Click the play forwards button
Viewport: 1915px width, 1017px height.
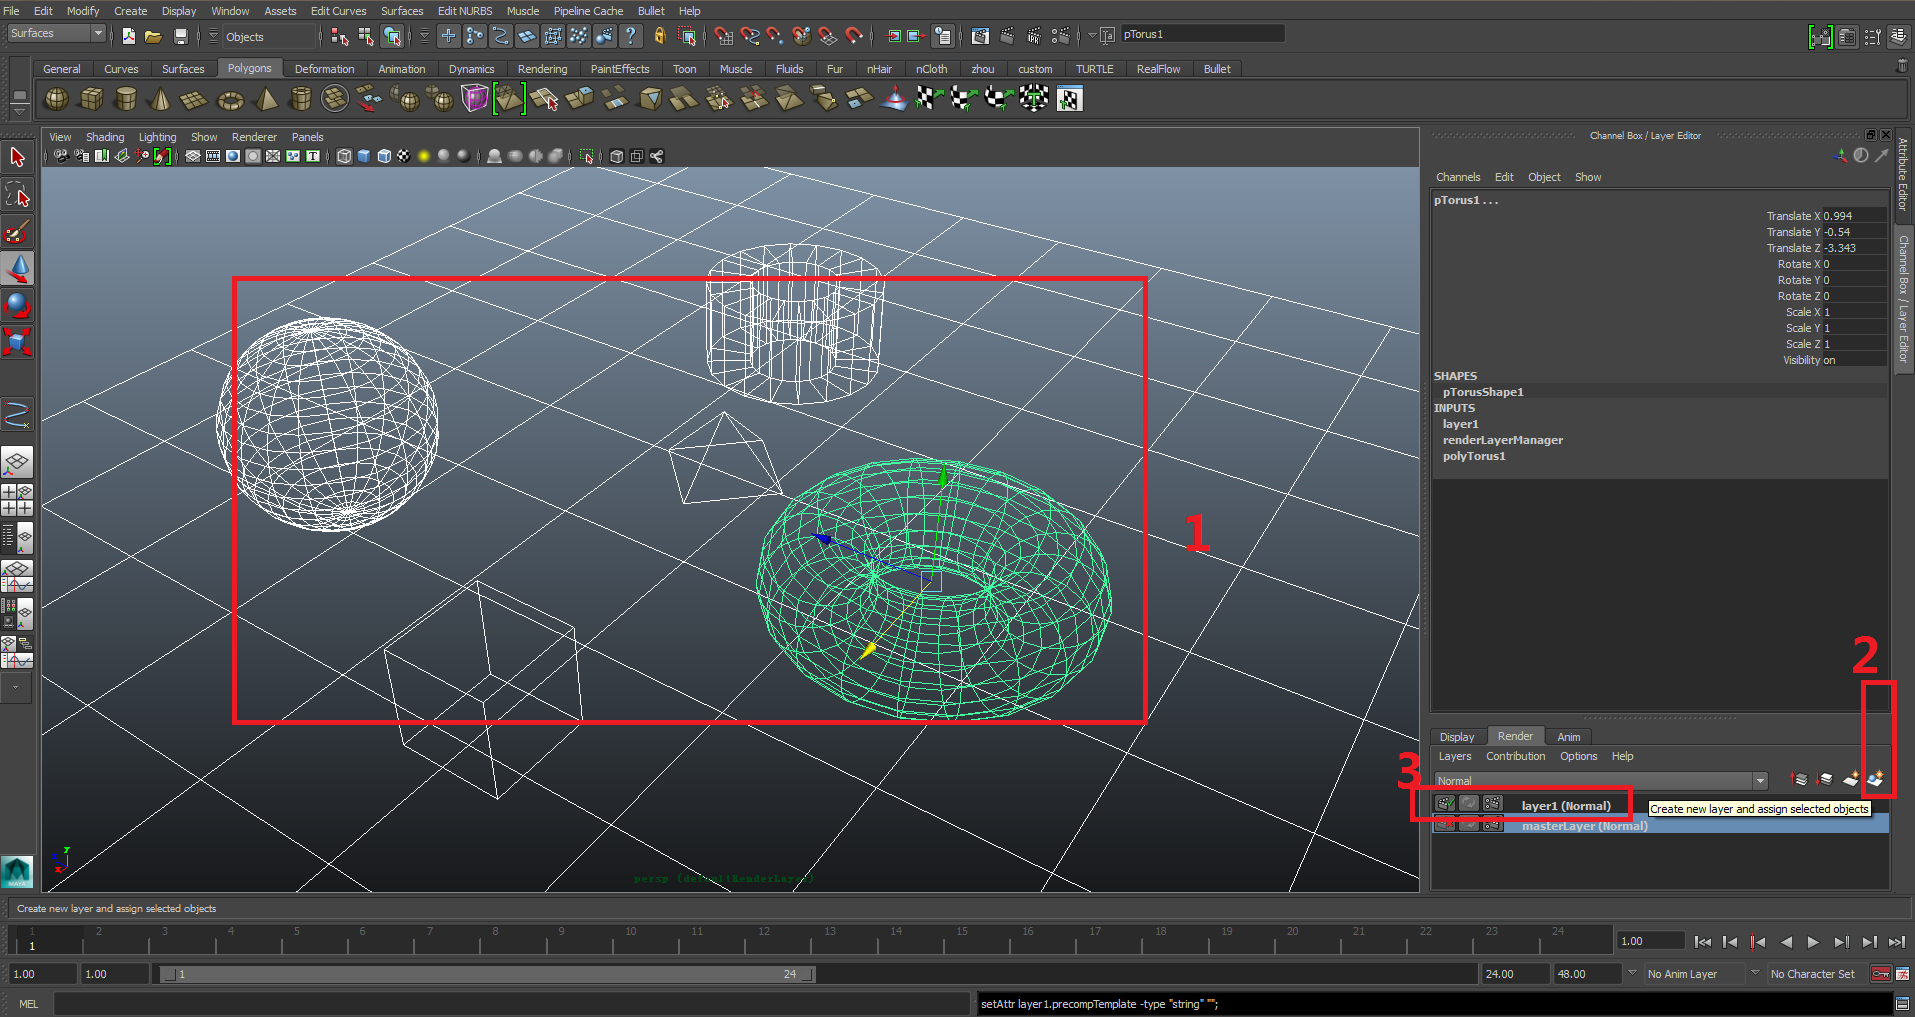(1813, 942)
